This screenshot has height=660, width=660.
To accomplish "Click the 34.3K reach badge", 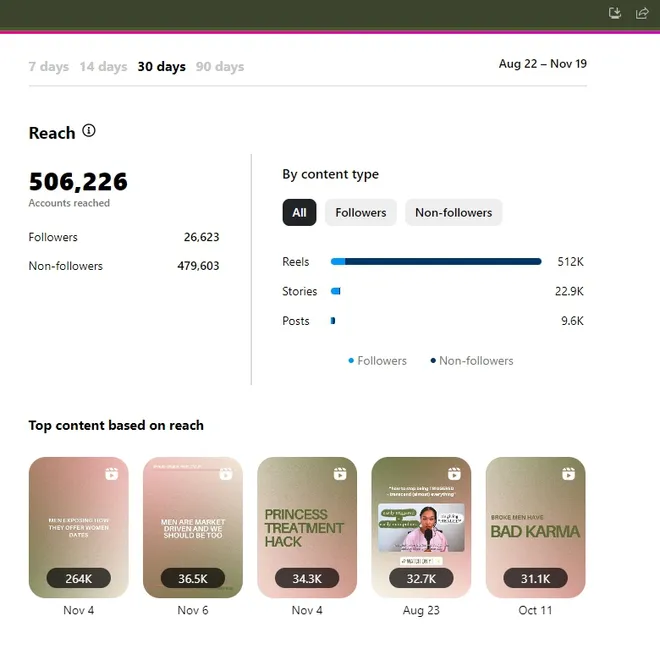I will pos(307,578).
